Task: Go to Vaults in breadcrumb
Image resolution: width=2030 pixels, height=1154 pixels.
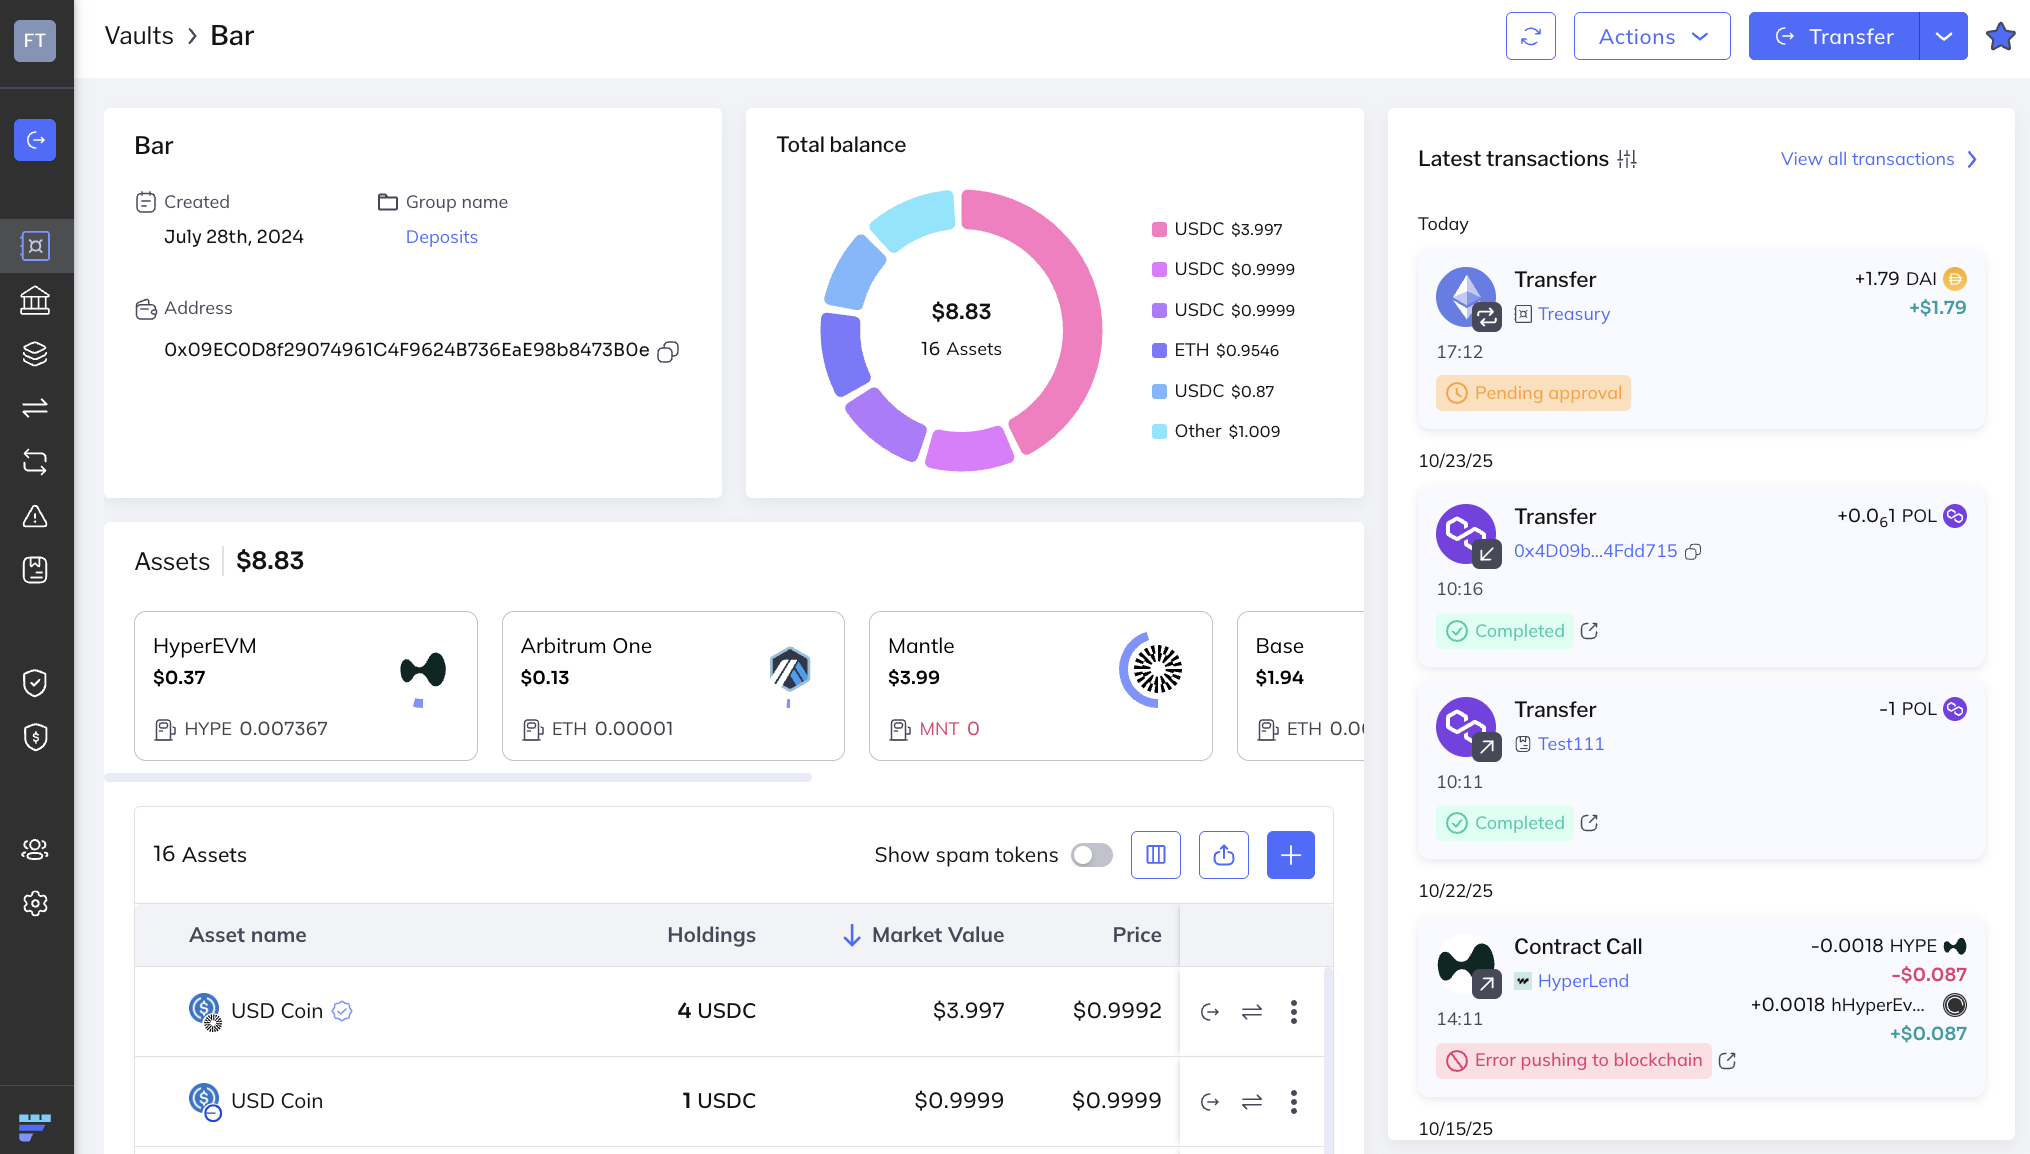Action: pos(139,36)
